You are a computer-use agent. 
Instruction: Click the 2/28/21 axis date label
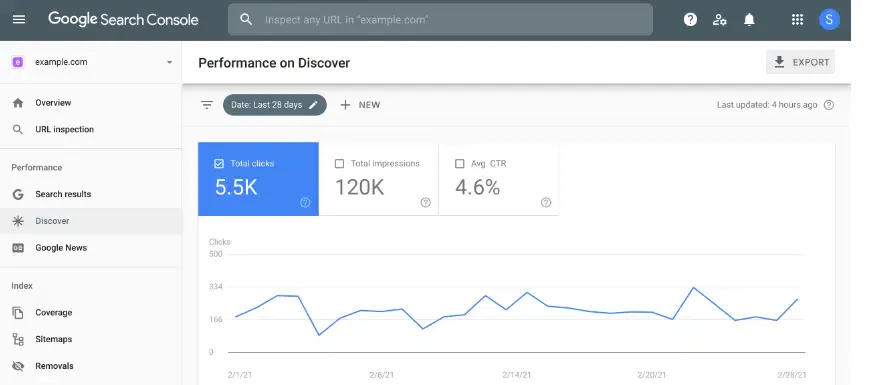793,375
